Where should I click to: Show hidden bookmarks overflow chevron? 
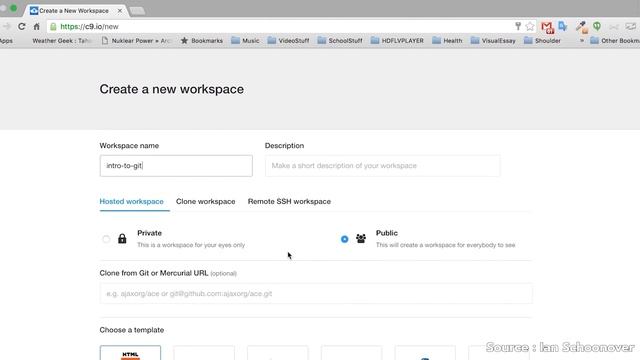point(582,40)
